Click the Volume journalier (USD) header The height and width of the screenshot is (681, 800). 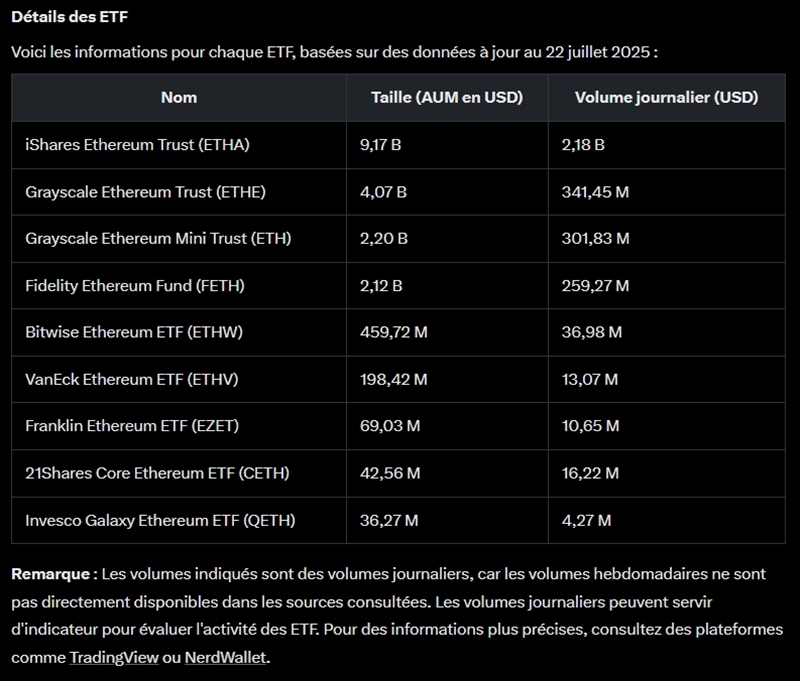[666, 97]
